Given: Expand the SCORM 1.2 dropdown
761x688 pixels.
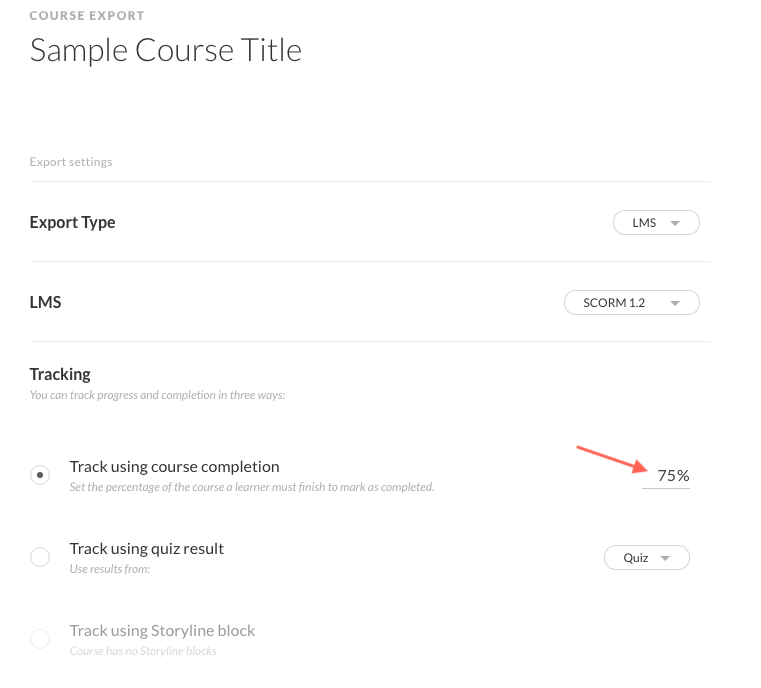Looking at the screenshot, I should click(x=631, y=303).
